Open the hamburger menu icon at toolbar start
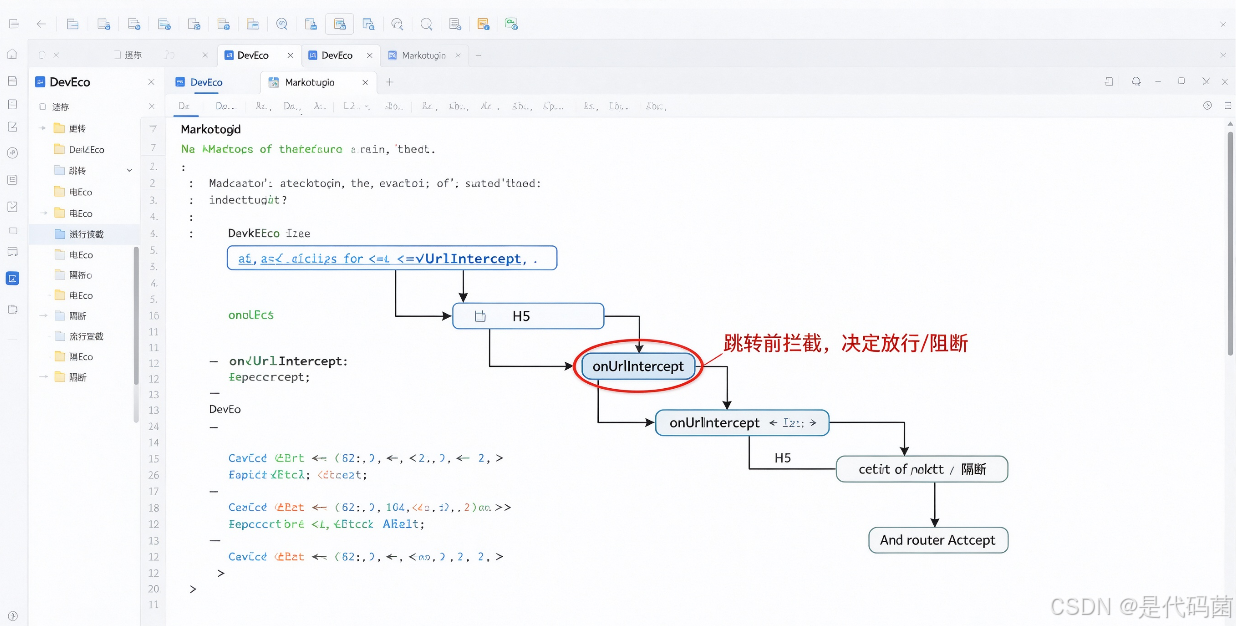1237x626 pixels. pyautogui.click(x=13, y=23)
